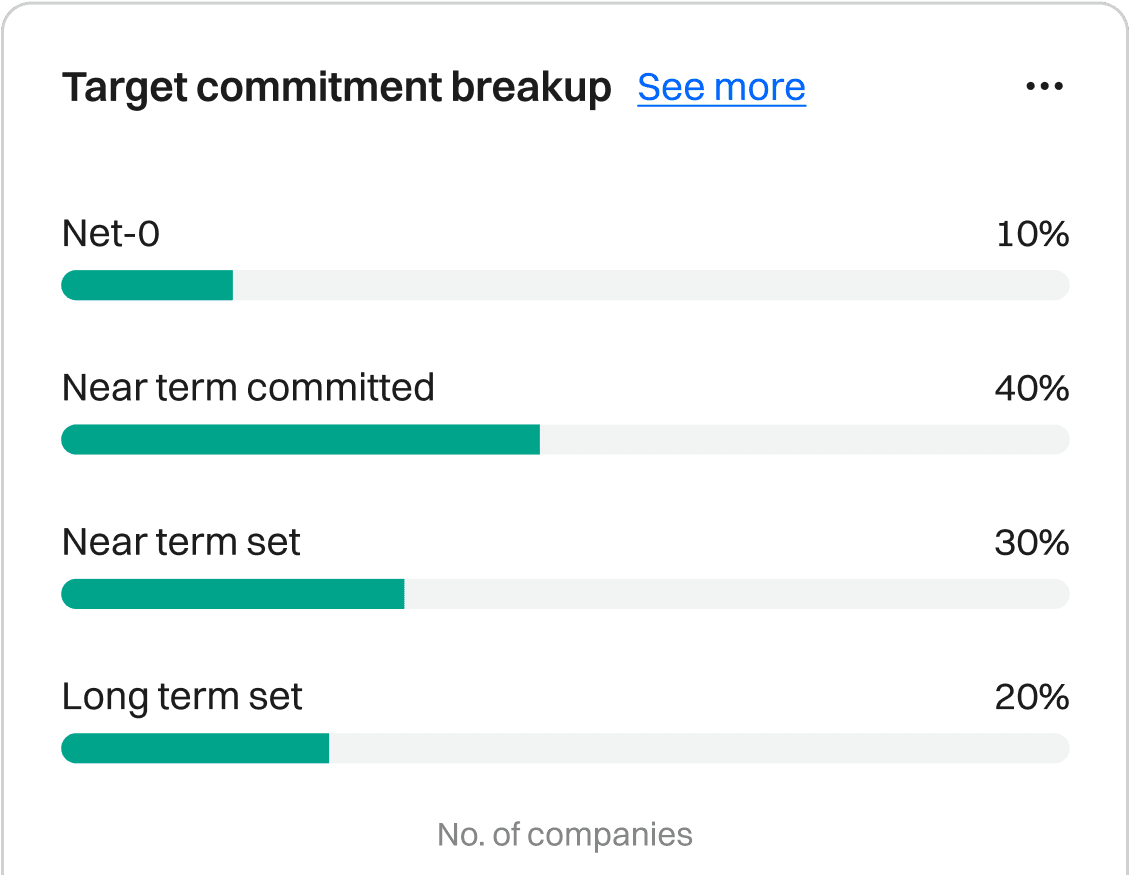The width and height of the screenshot is (1129, 875).
Task: Open the three-dot more options menu
Action: click(1045, 87)
